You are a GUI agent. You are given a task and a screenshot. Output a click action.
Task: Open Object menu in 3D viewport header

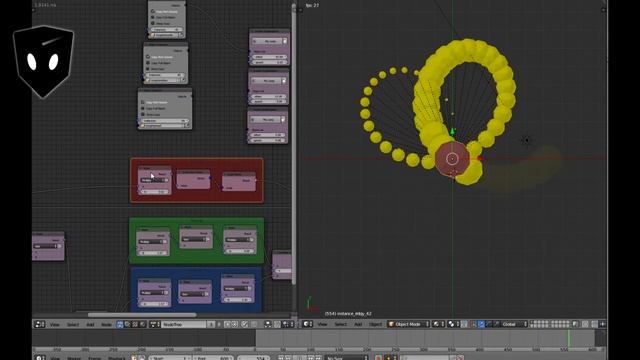click(x=375, y=324)
